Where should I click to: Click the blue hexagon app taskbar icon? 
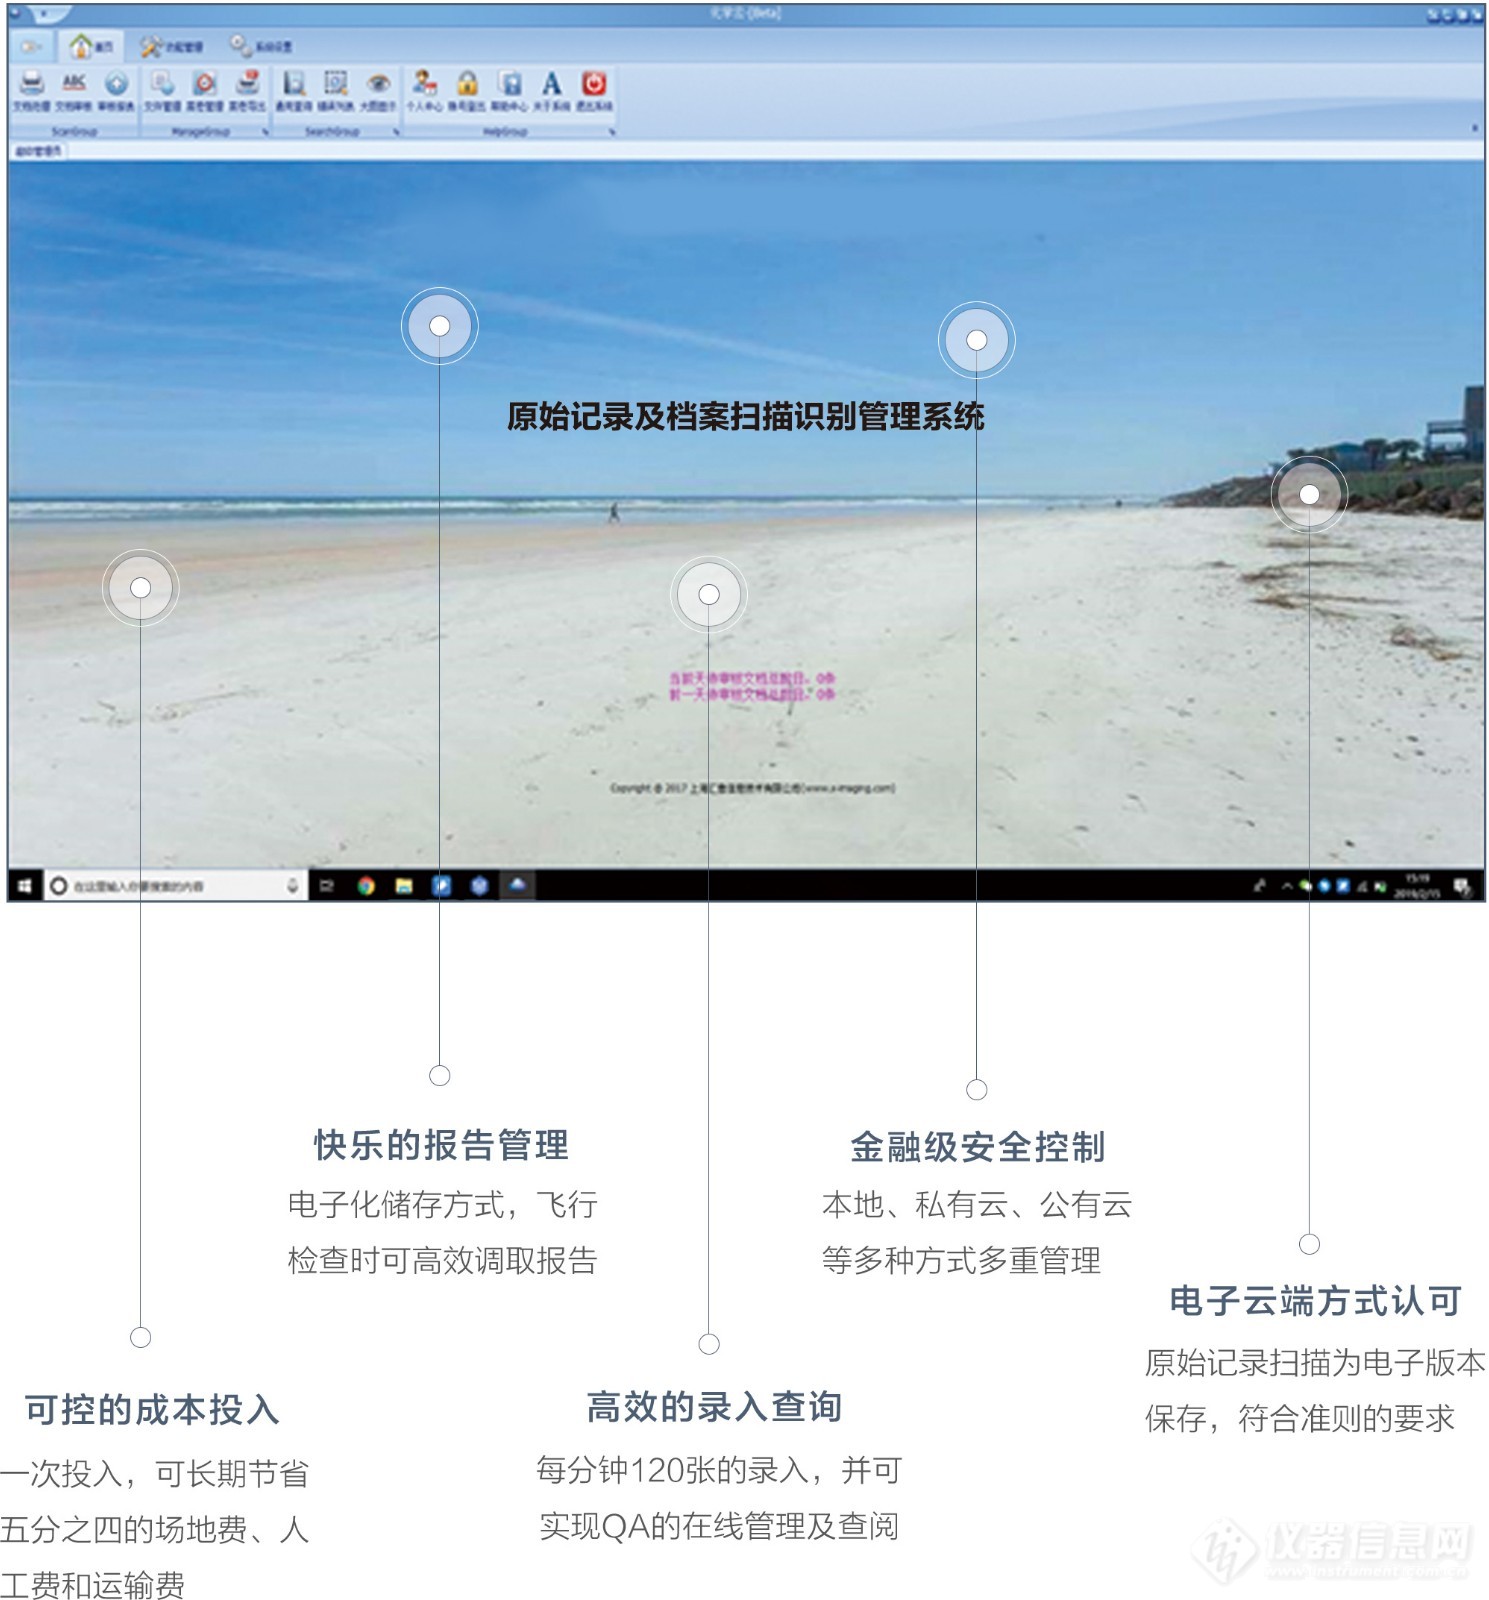pyautogui.click(x=480, y=886)
